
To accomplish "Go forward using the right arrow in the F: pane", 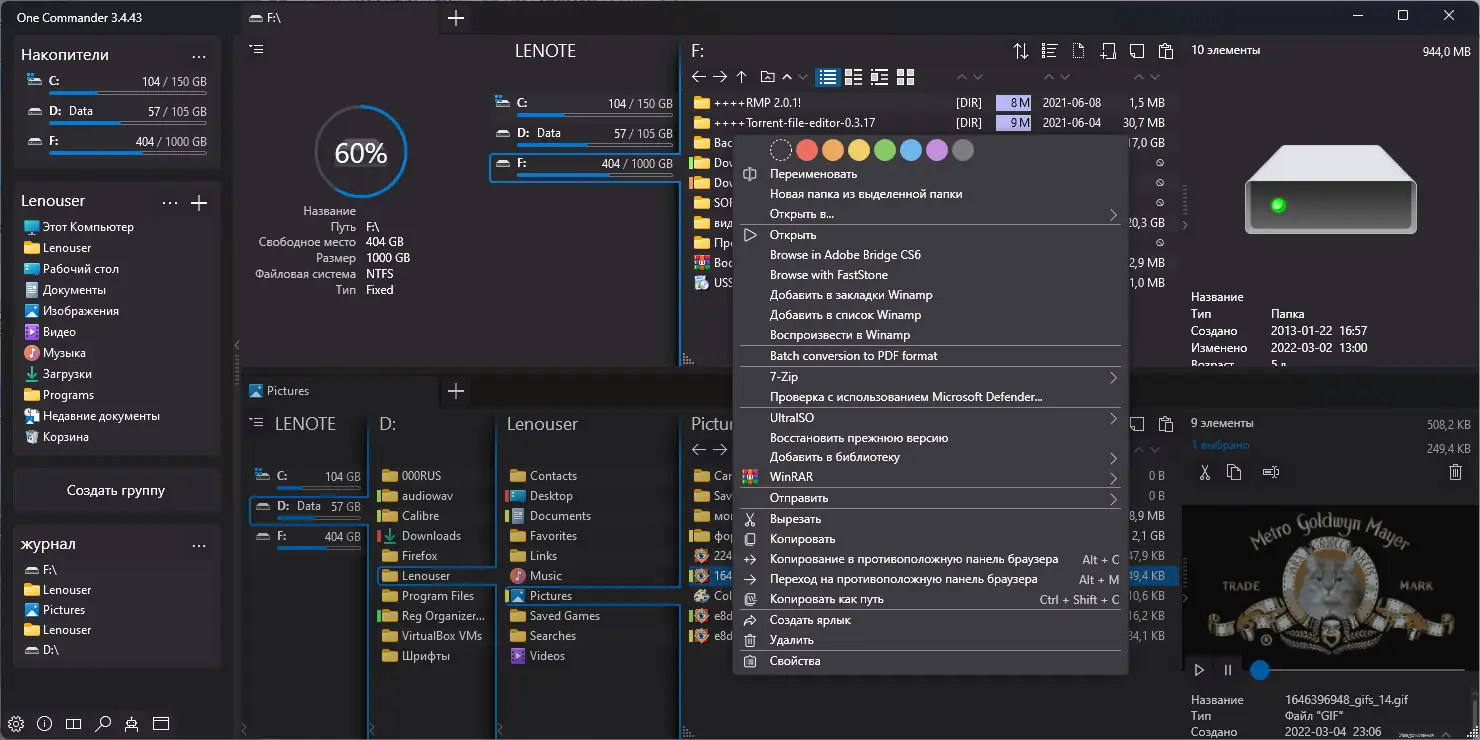I will [x=720, y=77].
